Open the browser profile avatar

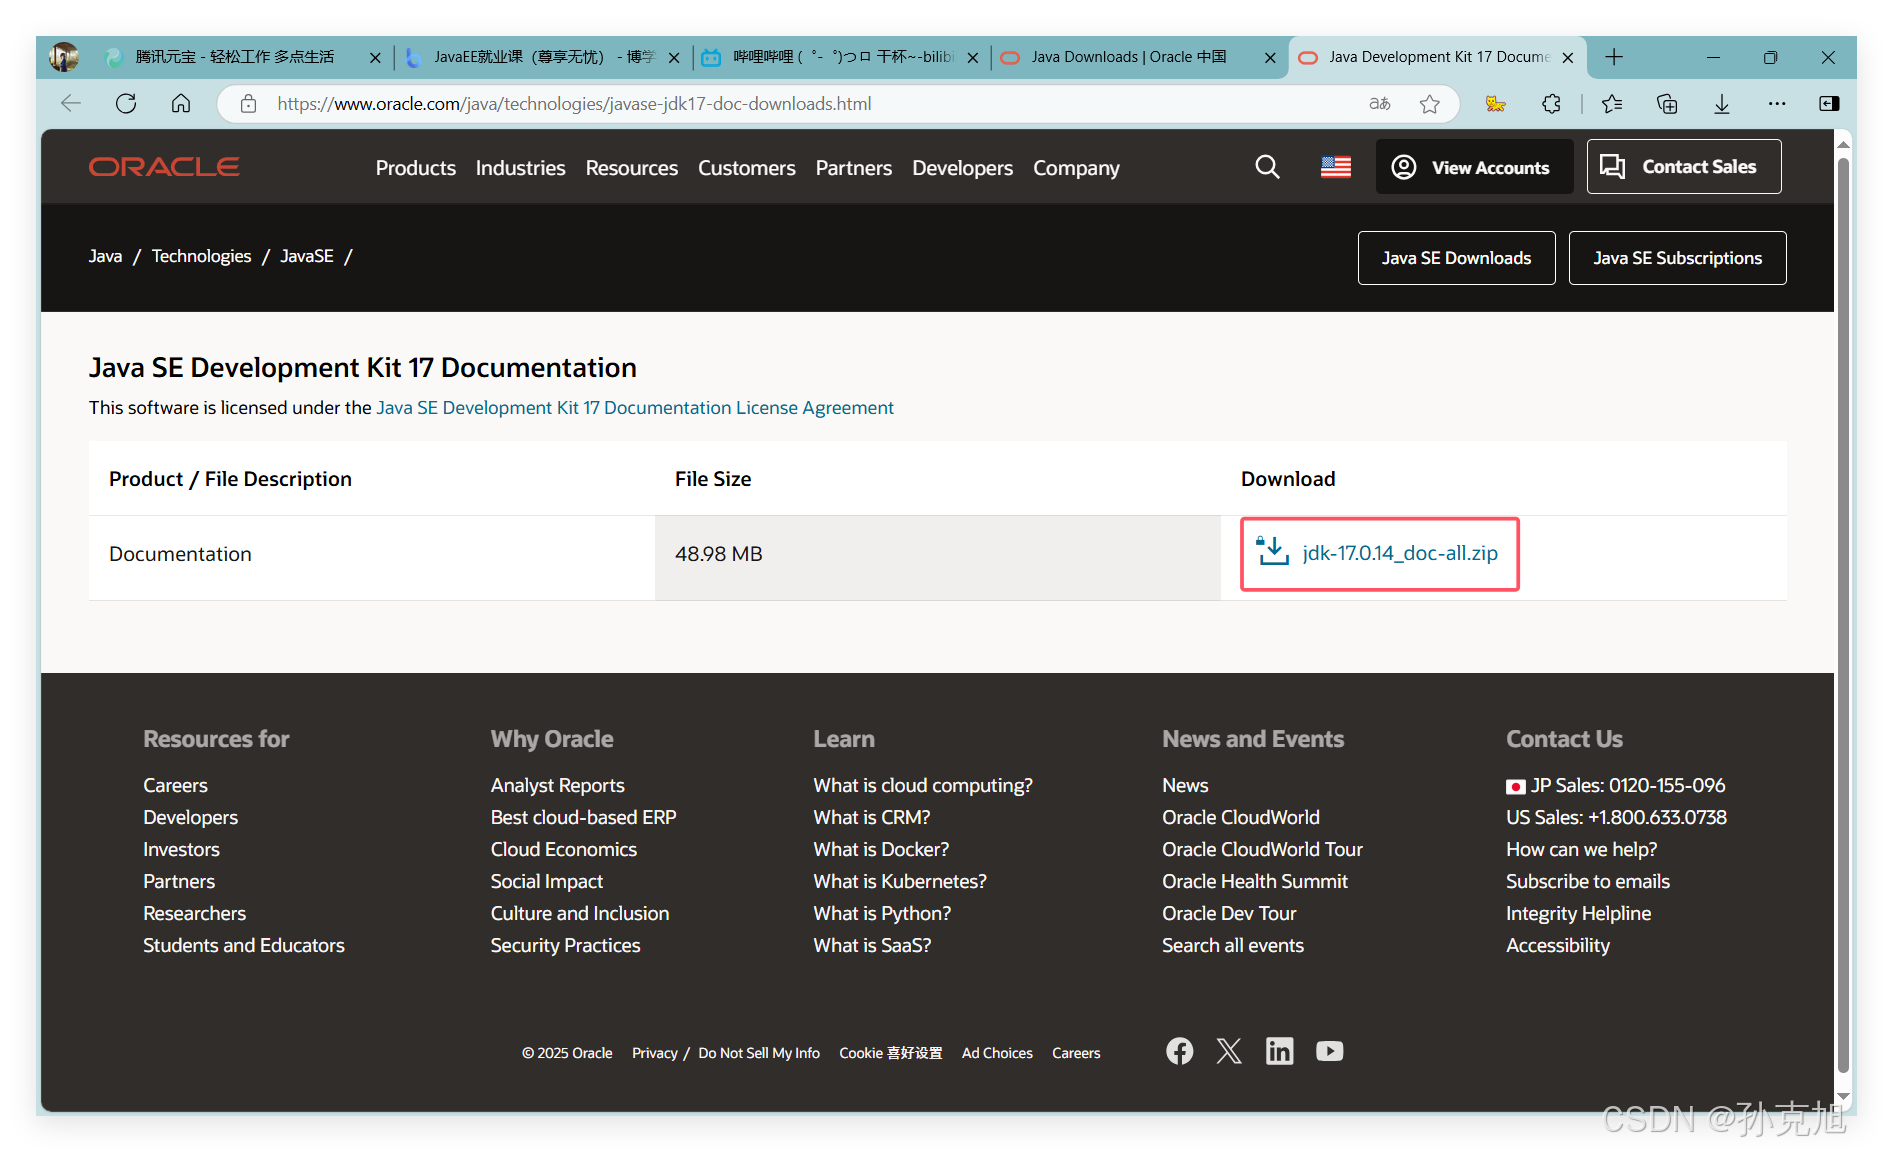pyautogui.click(x=64, y=57)
